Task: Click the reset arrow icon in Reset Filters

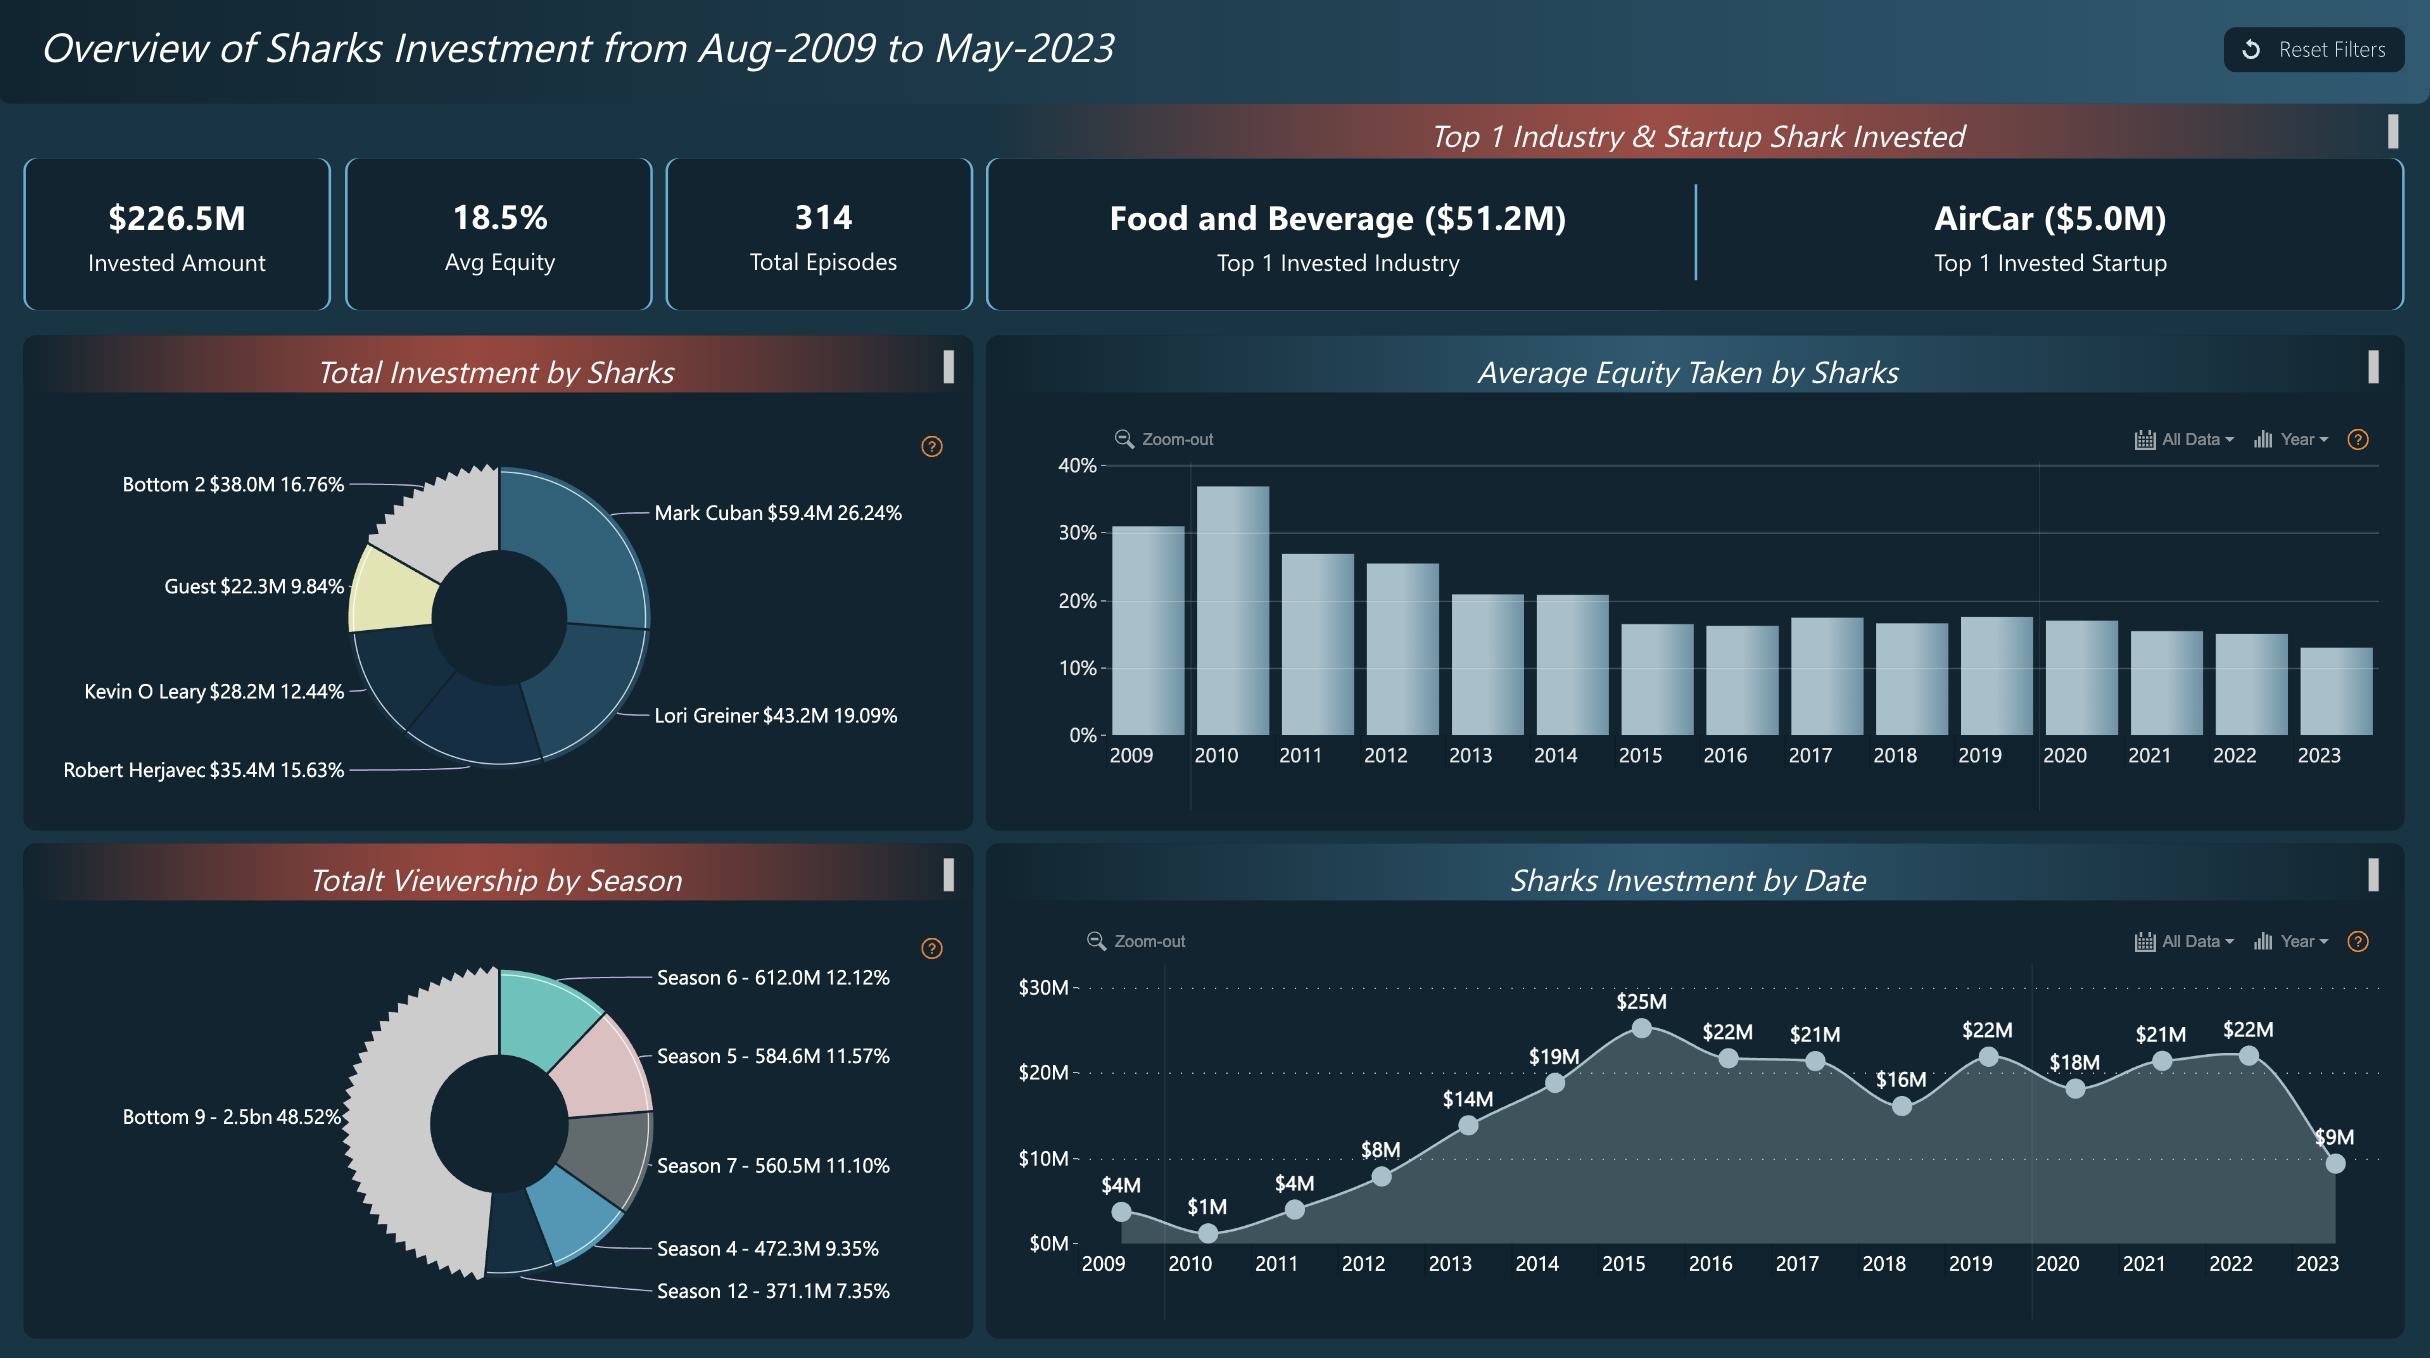Action: [x=2251, y=50]
